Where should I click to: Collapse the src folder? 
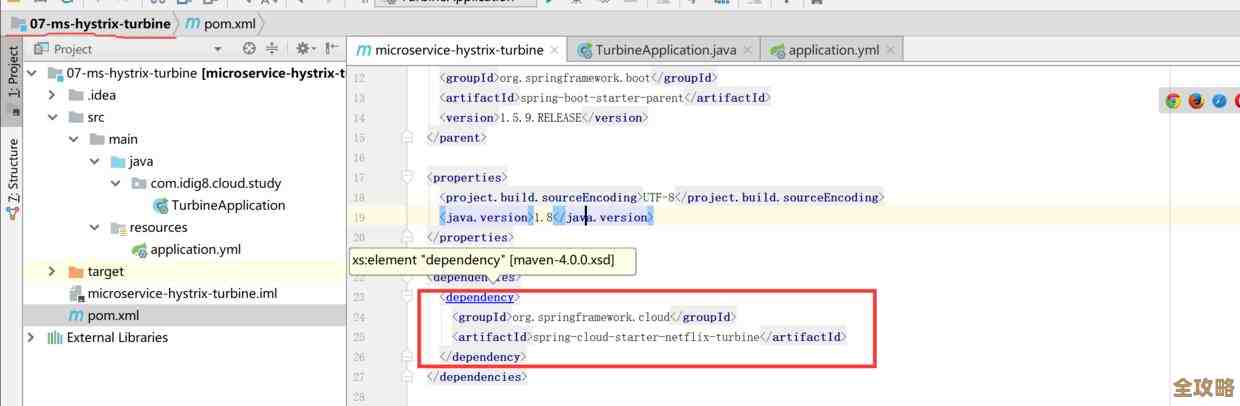coord(53,117)
